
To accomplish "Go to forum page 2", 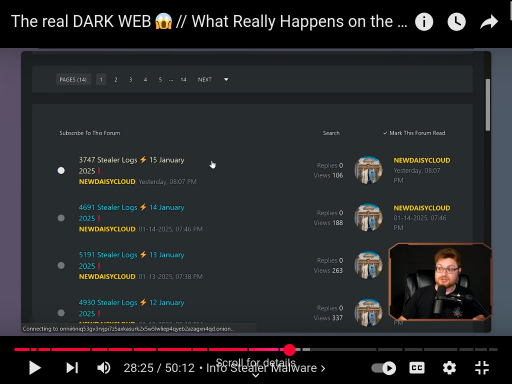I will point(116,80).
